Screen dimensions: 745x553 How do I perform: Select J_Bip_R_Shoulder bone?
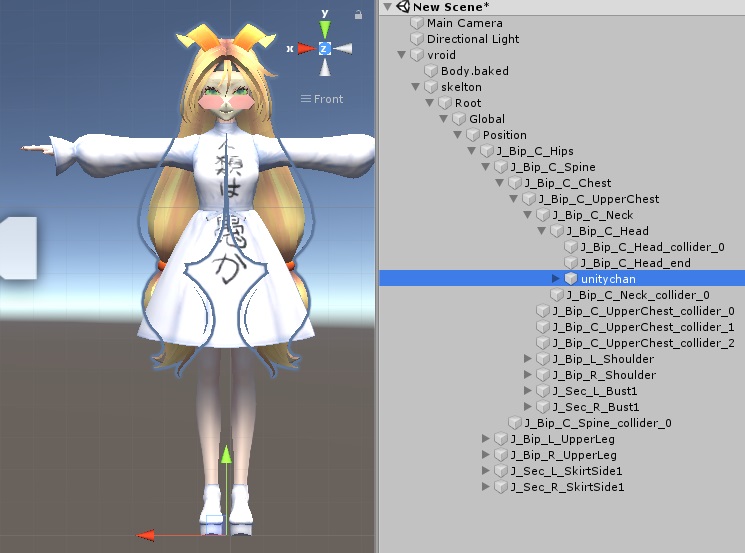click(x=604, y=375)
